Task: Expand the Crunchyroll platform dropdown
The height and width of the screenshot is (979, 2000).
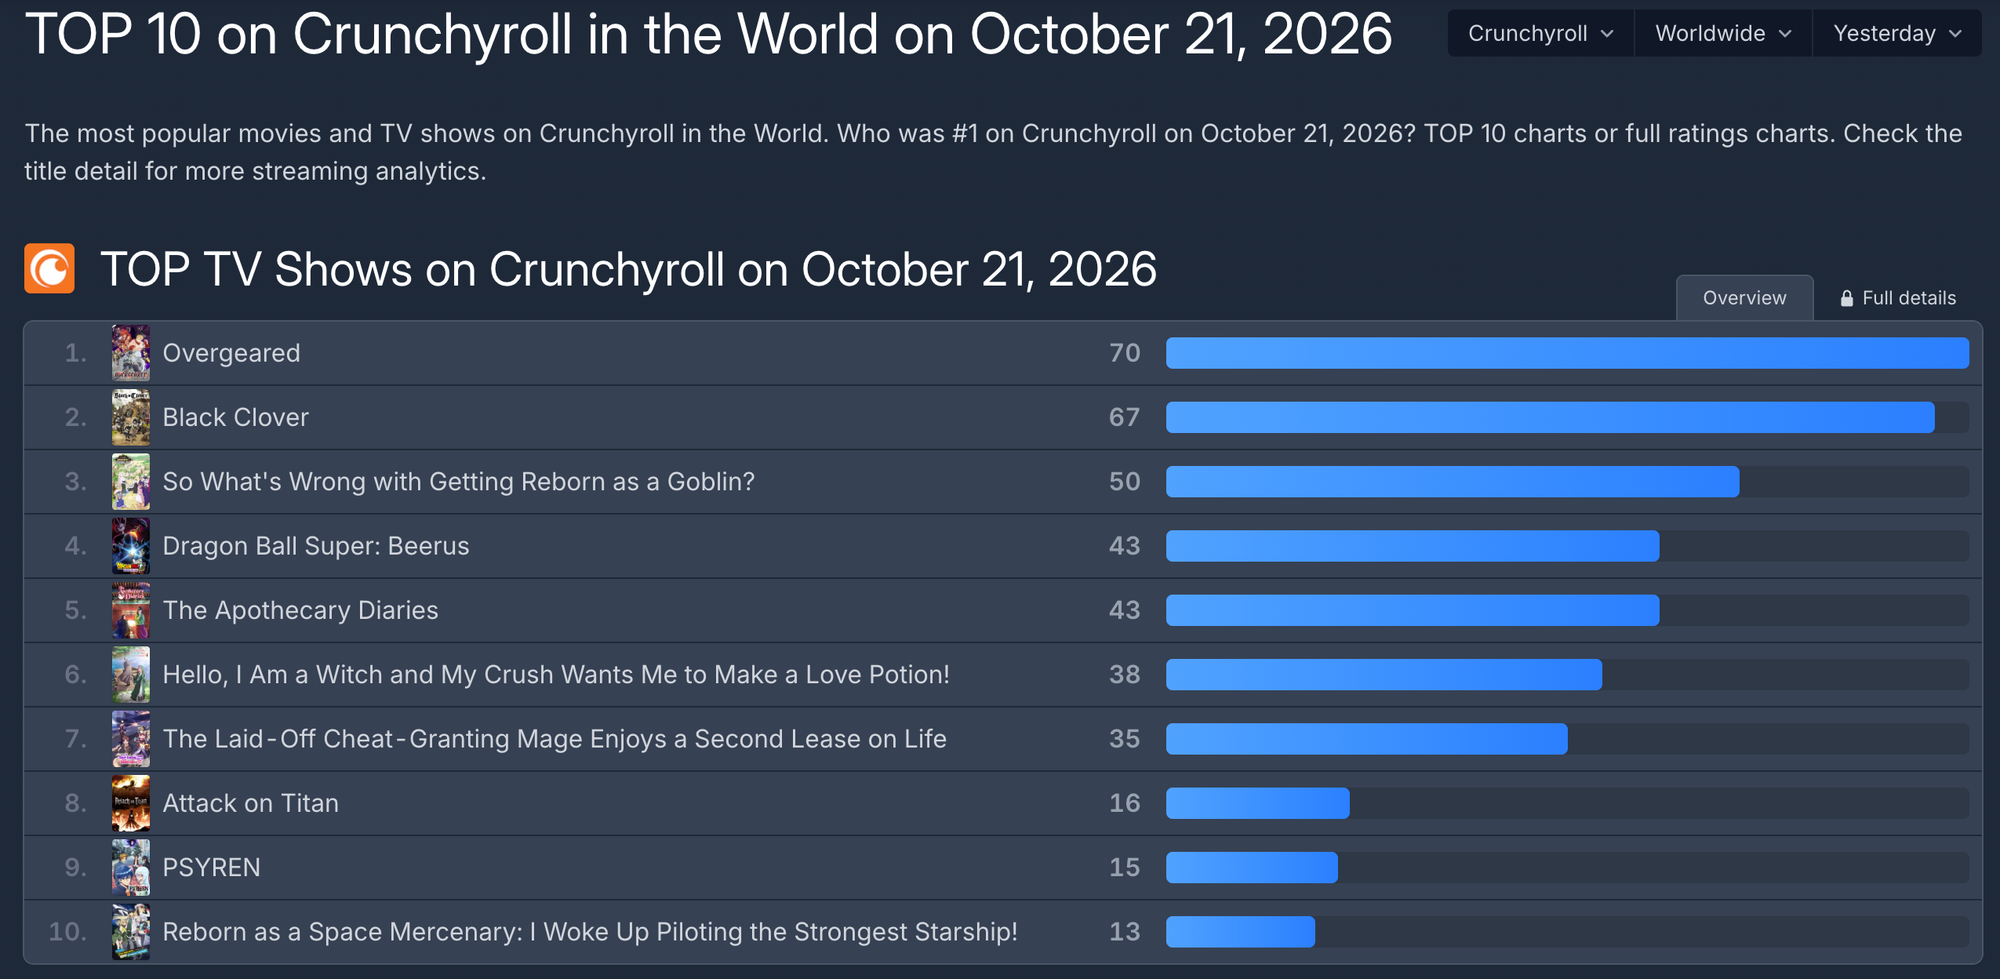Action: 1541,33
